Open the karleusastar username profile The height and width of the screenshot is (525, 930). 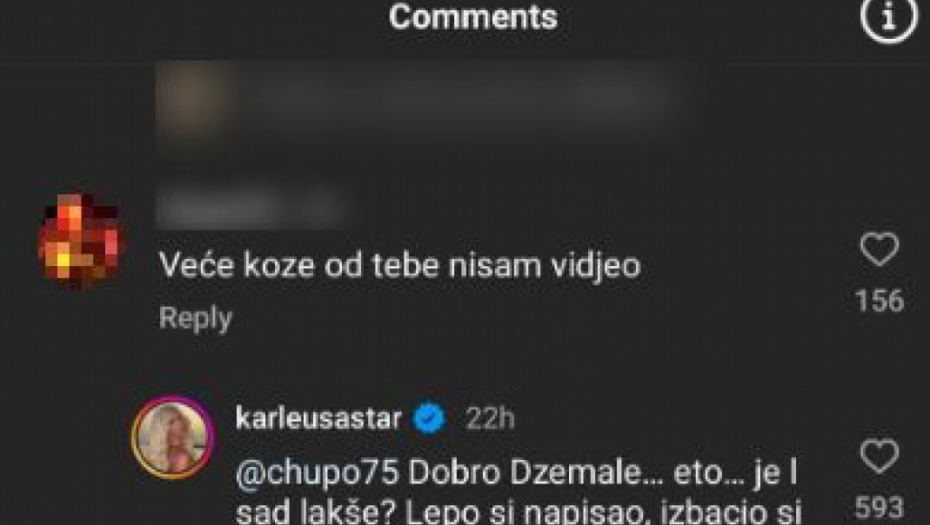pyautogui.click(x=319, y=419)
